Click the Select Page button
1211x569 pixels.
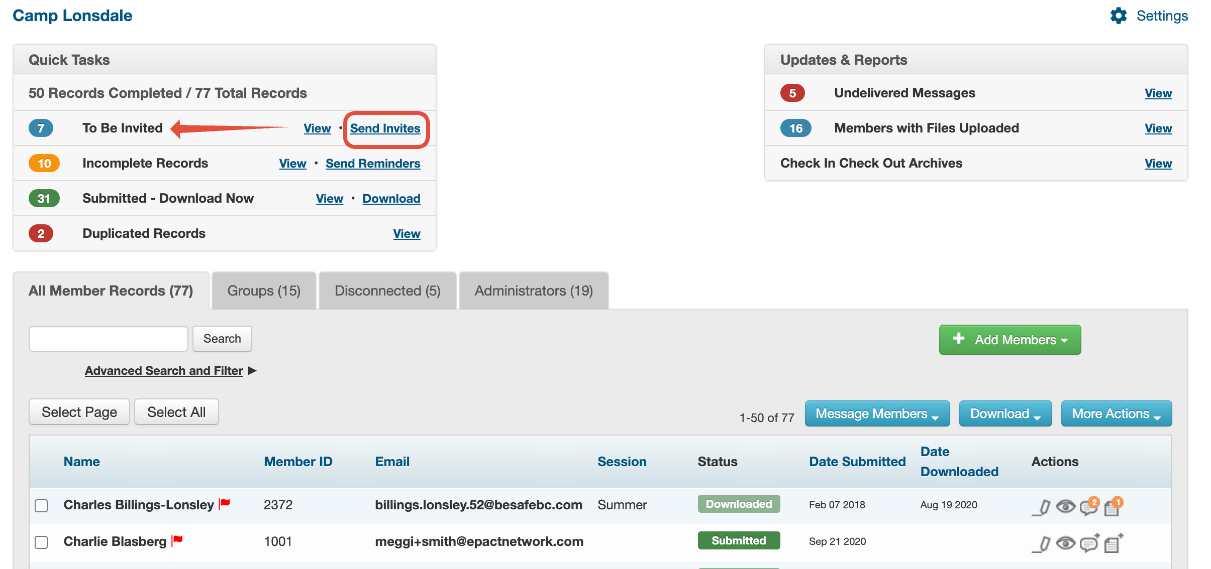tap(79, 412)
